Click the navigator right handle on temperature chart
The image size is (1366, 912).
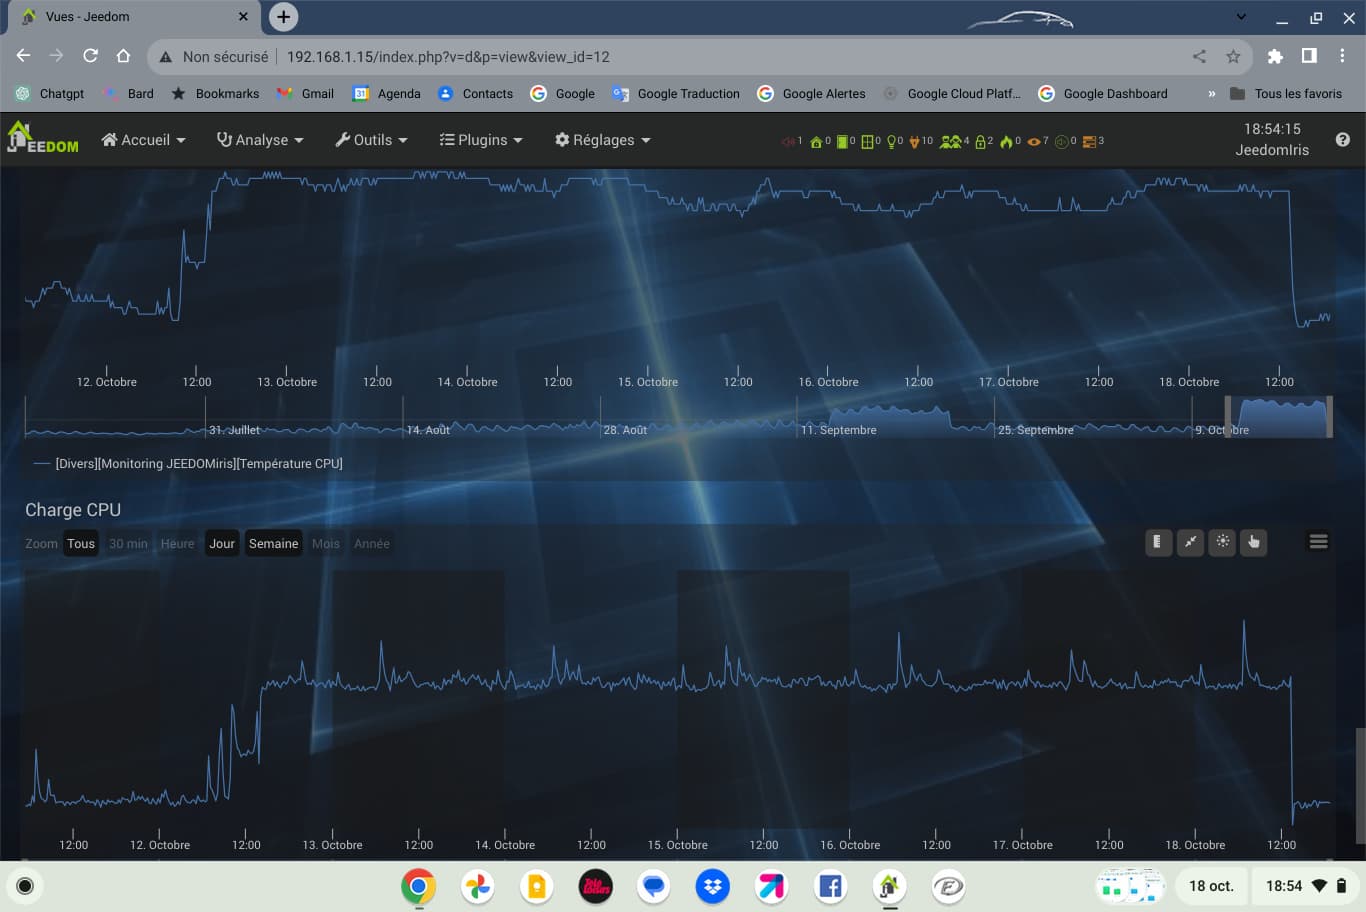point(1329,416)
